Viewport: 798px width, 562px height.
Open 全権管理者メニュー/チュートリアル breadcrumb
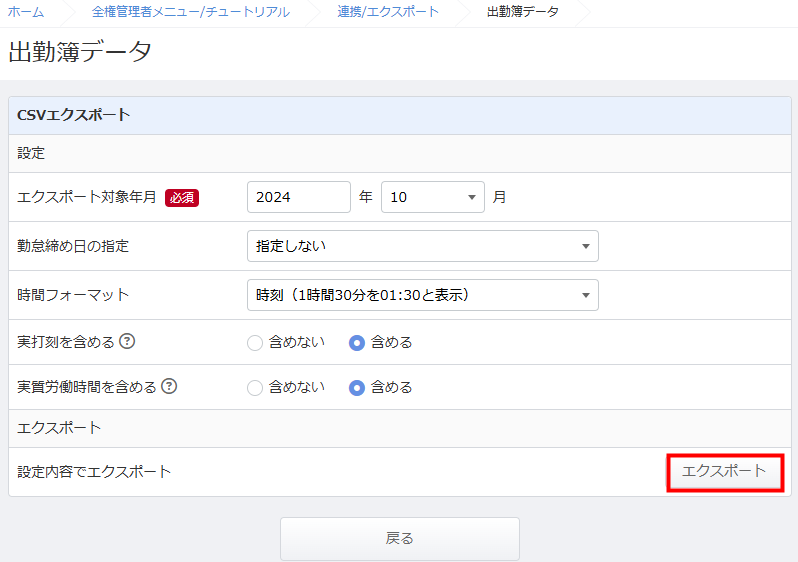191,12
